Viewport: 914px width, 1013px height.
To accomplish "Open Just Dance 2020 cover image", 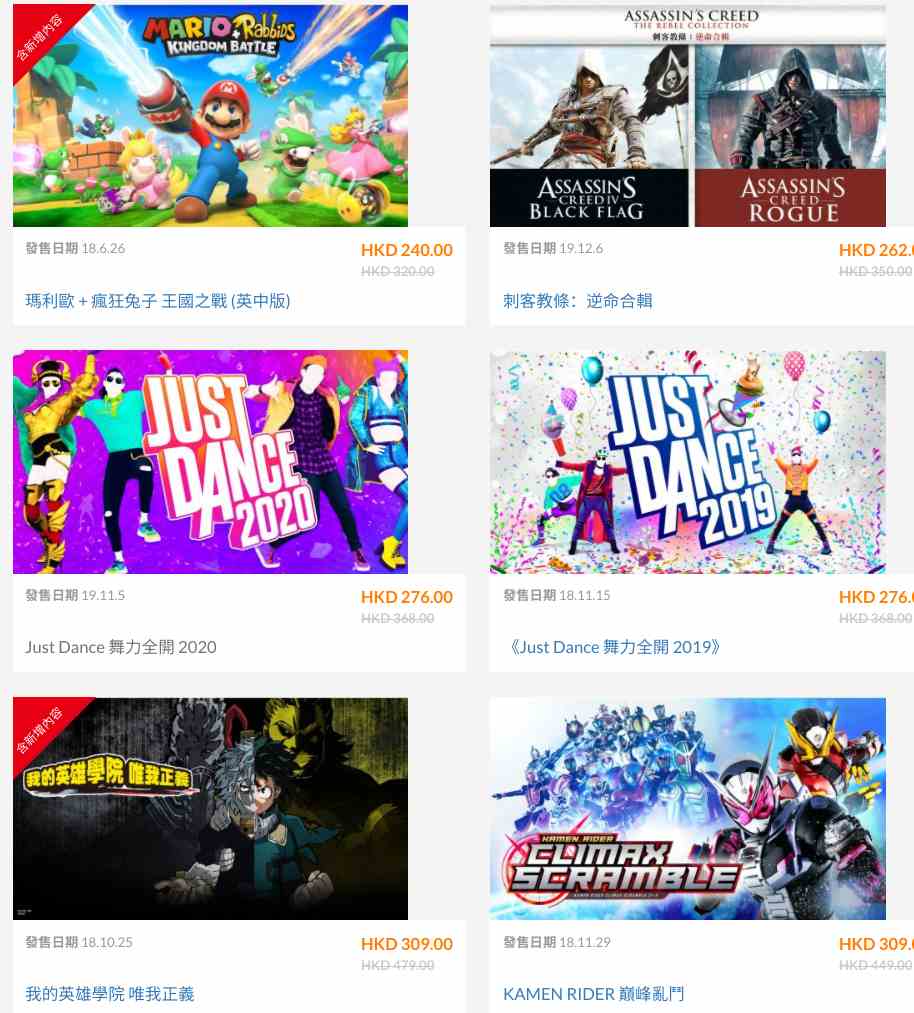I will pos(211,462).
